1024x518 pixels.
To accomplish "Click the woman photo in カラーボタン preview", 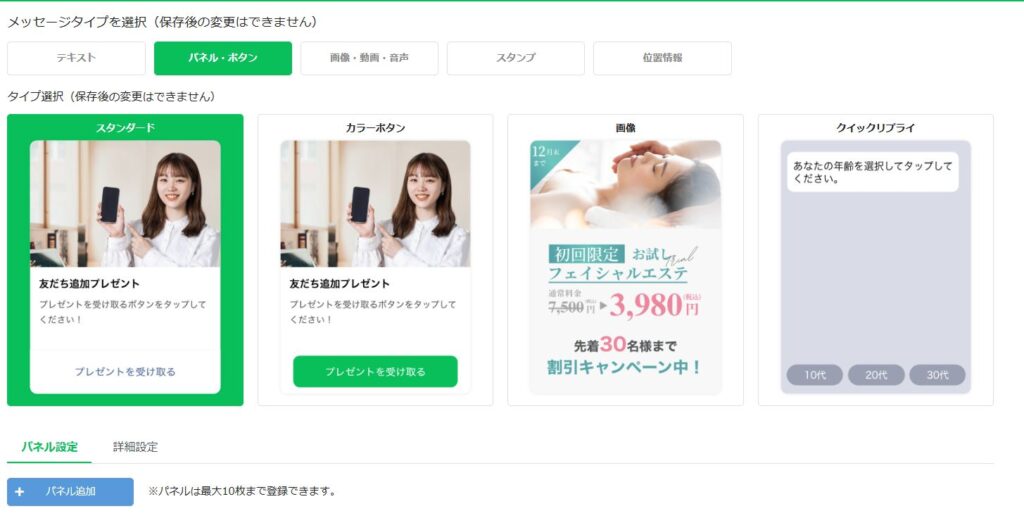I will (x=376, y=204).
